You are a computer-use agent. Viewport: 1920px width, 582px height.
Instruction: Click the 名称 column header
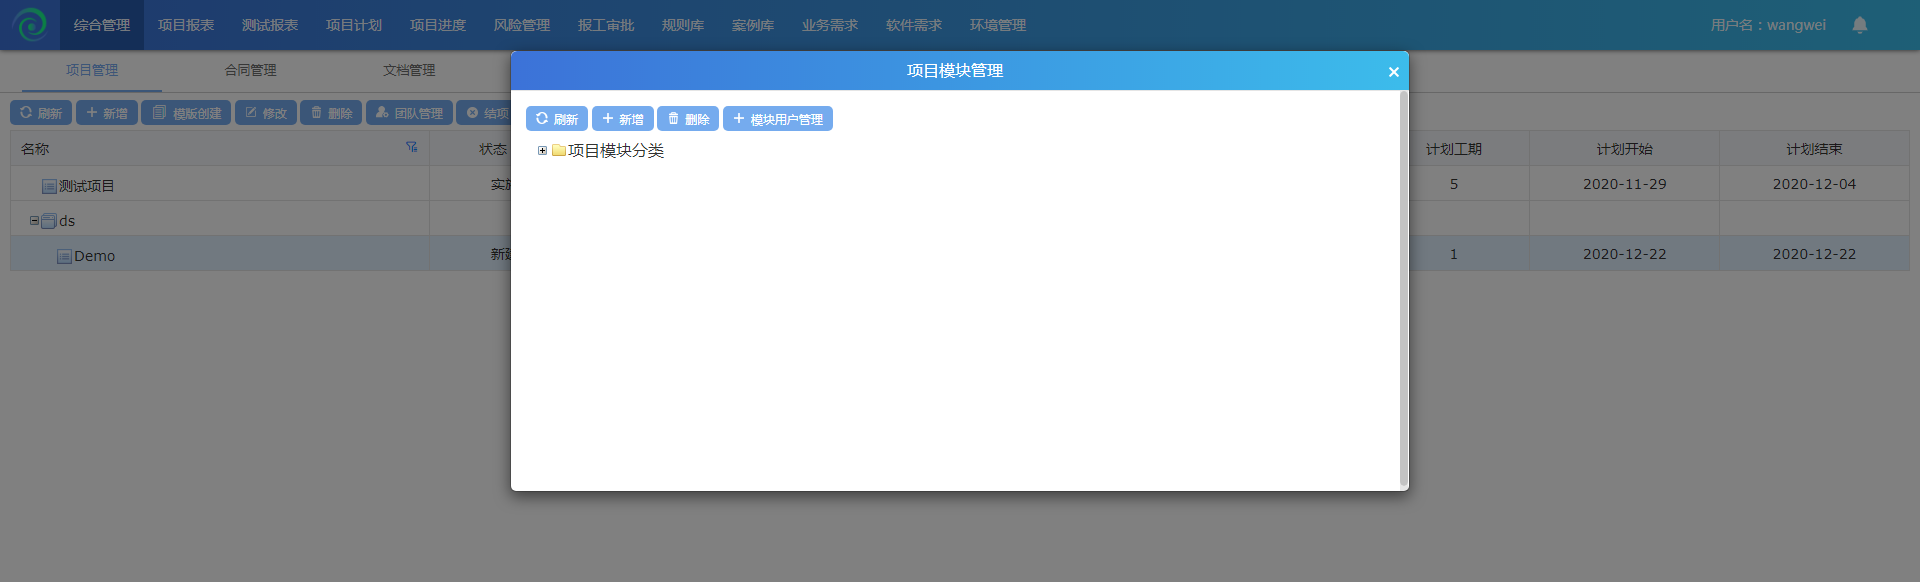[x=220, y=149]
